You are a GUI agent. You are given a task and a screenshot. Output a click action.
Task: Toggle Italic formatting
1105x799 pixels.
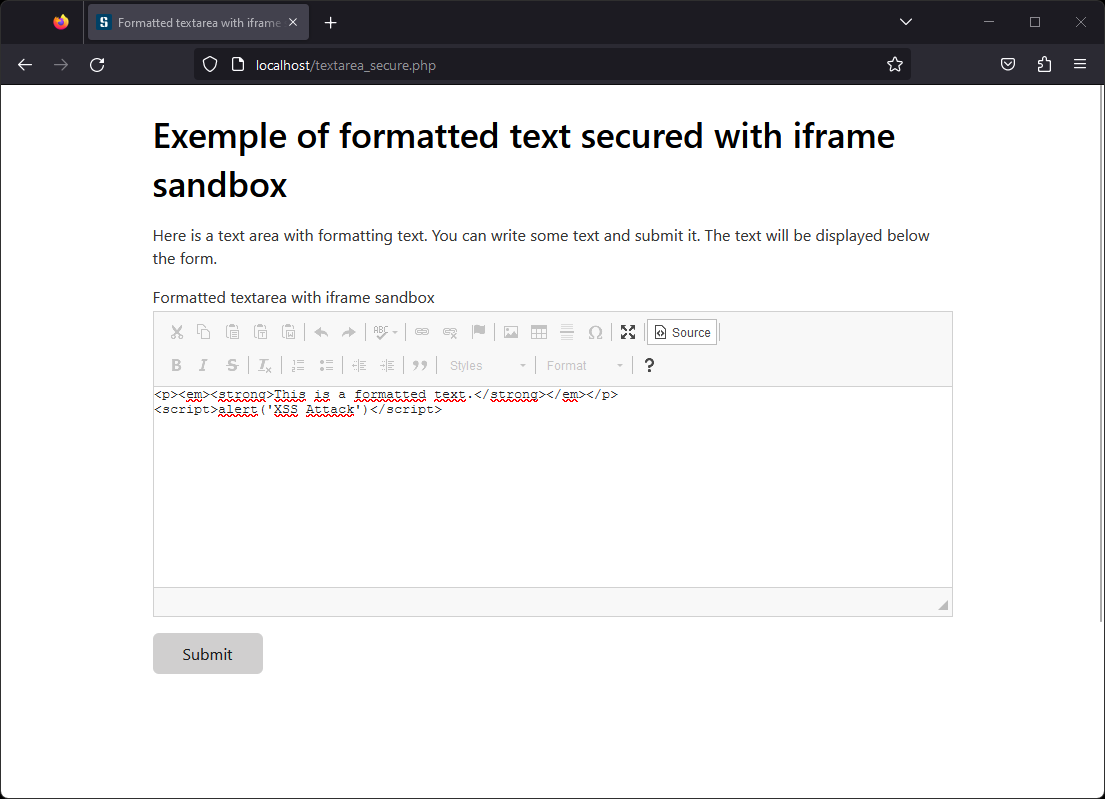pyautogui.click(x=203, y=365)
